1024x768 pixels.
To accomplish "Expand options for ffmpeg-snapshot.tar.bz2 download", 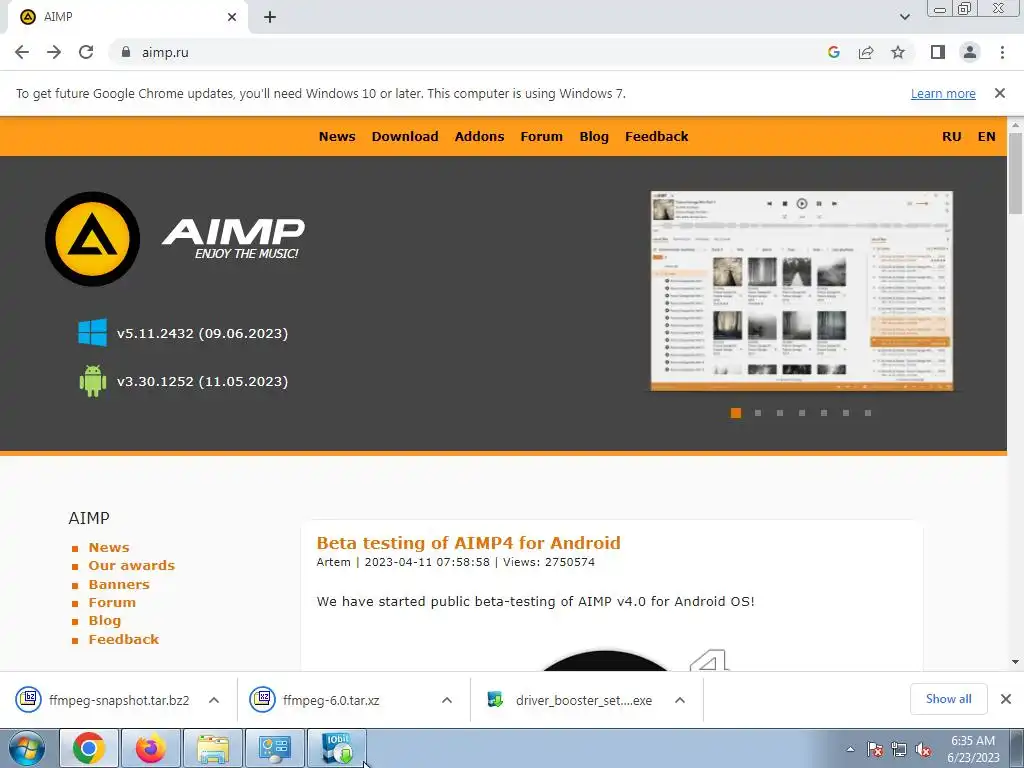I will click(x=214, y=700).
